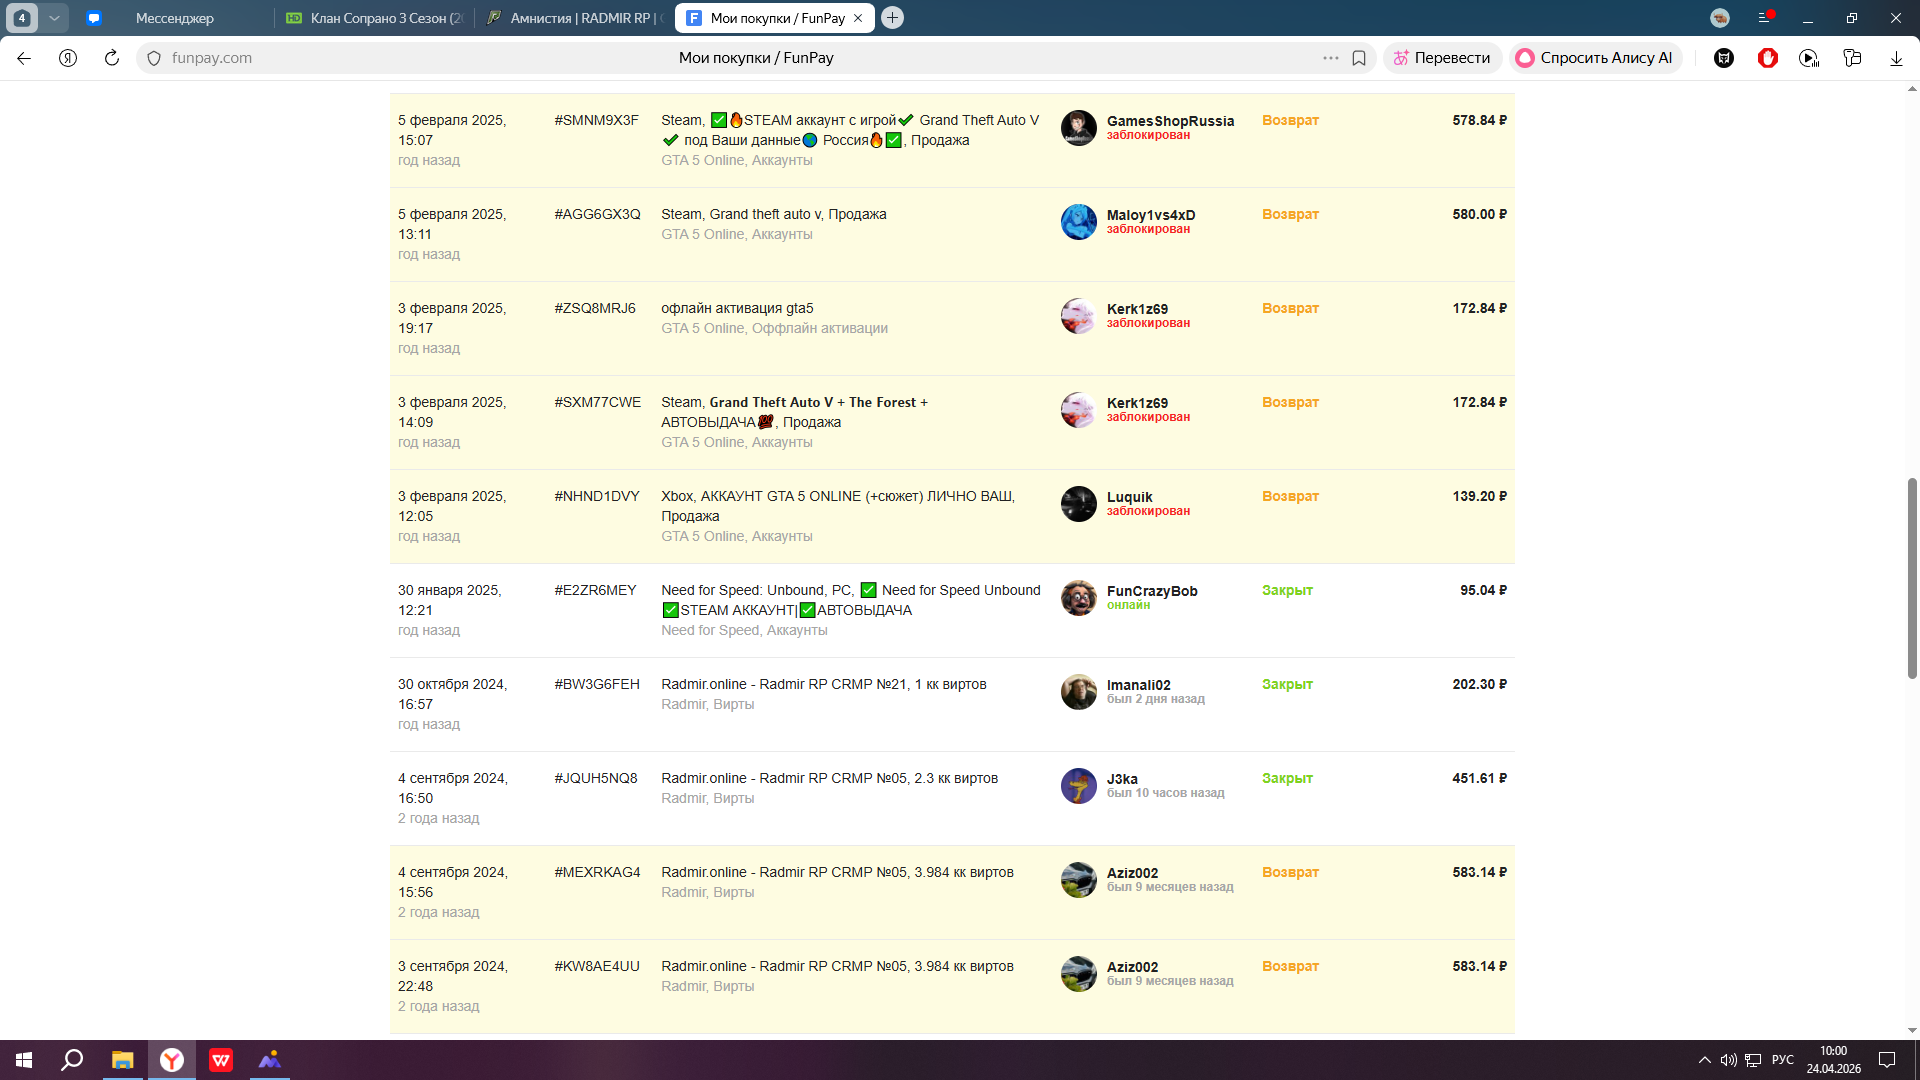Screen dimensions: 1920x1080
Task: Reload the FunPay page
Action: 112,58
